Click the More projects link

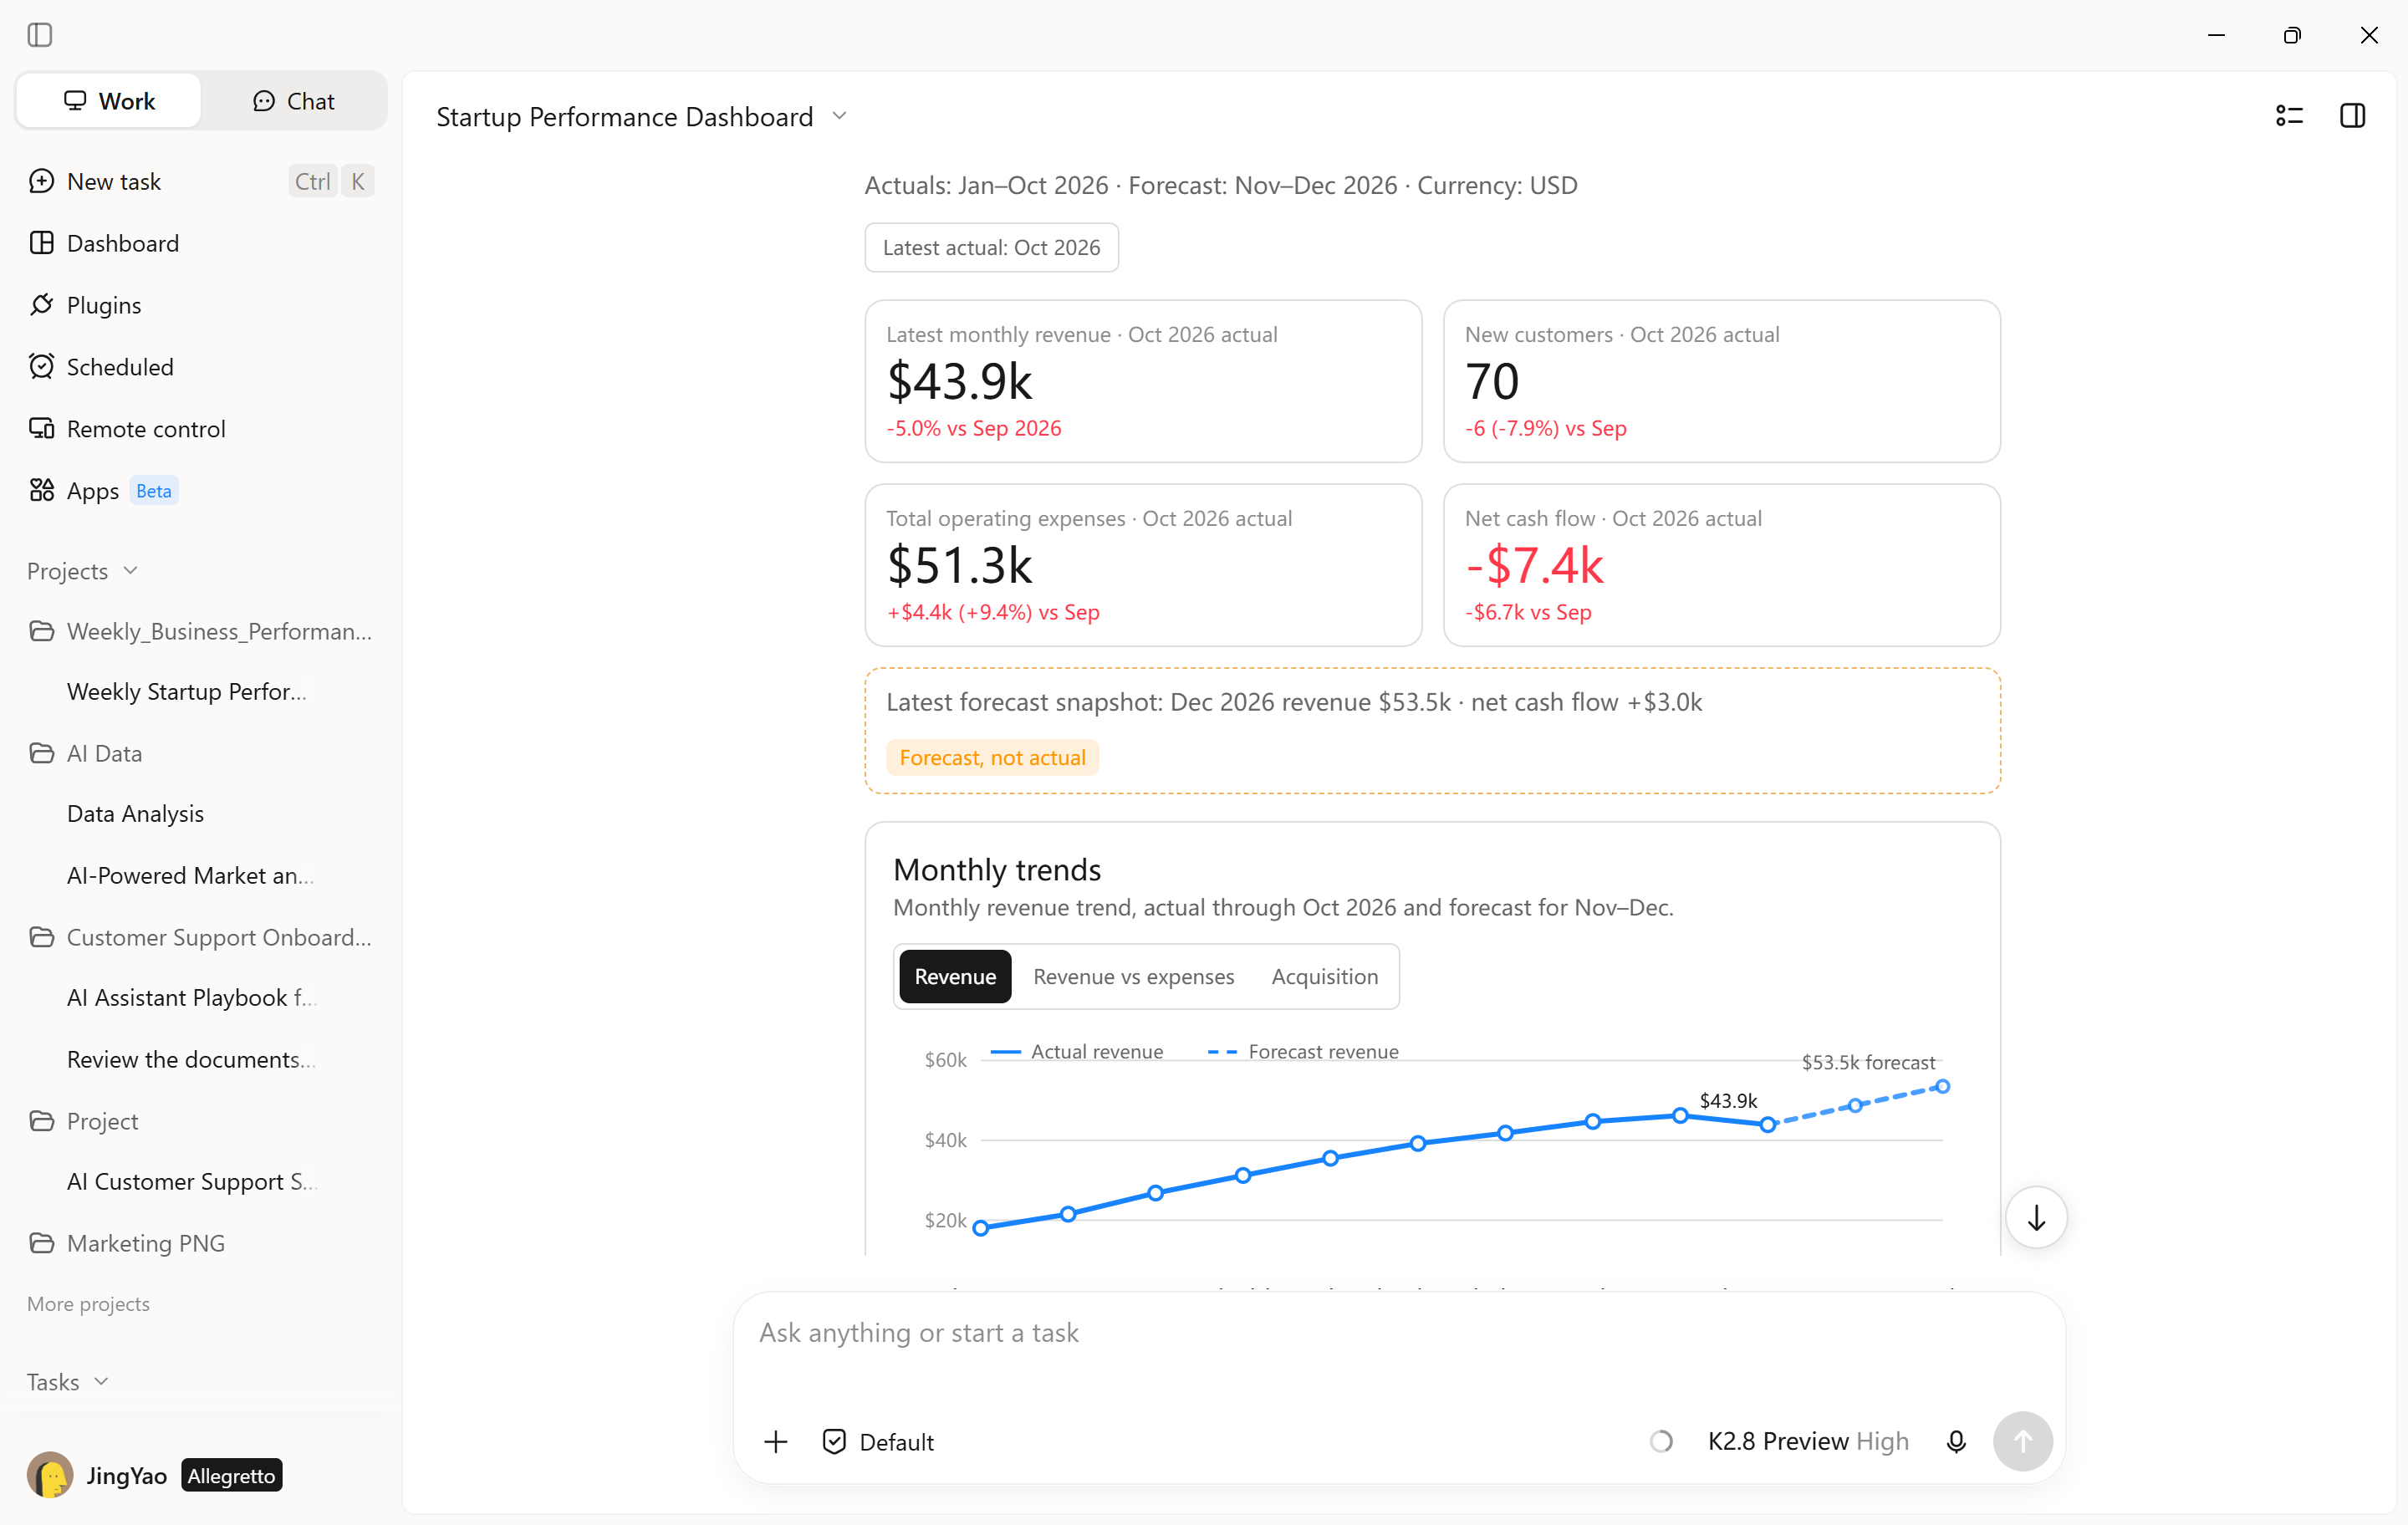point(88,1303)
